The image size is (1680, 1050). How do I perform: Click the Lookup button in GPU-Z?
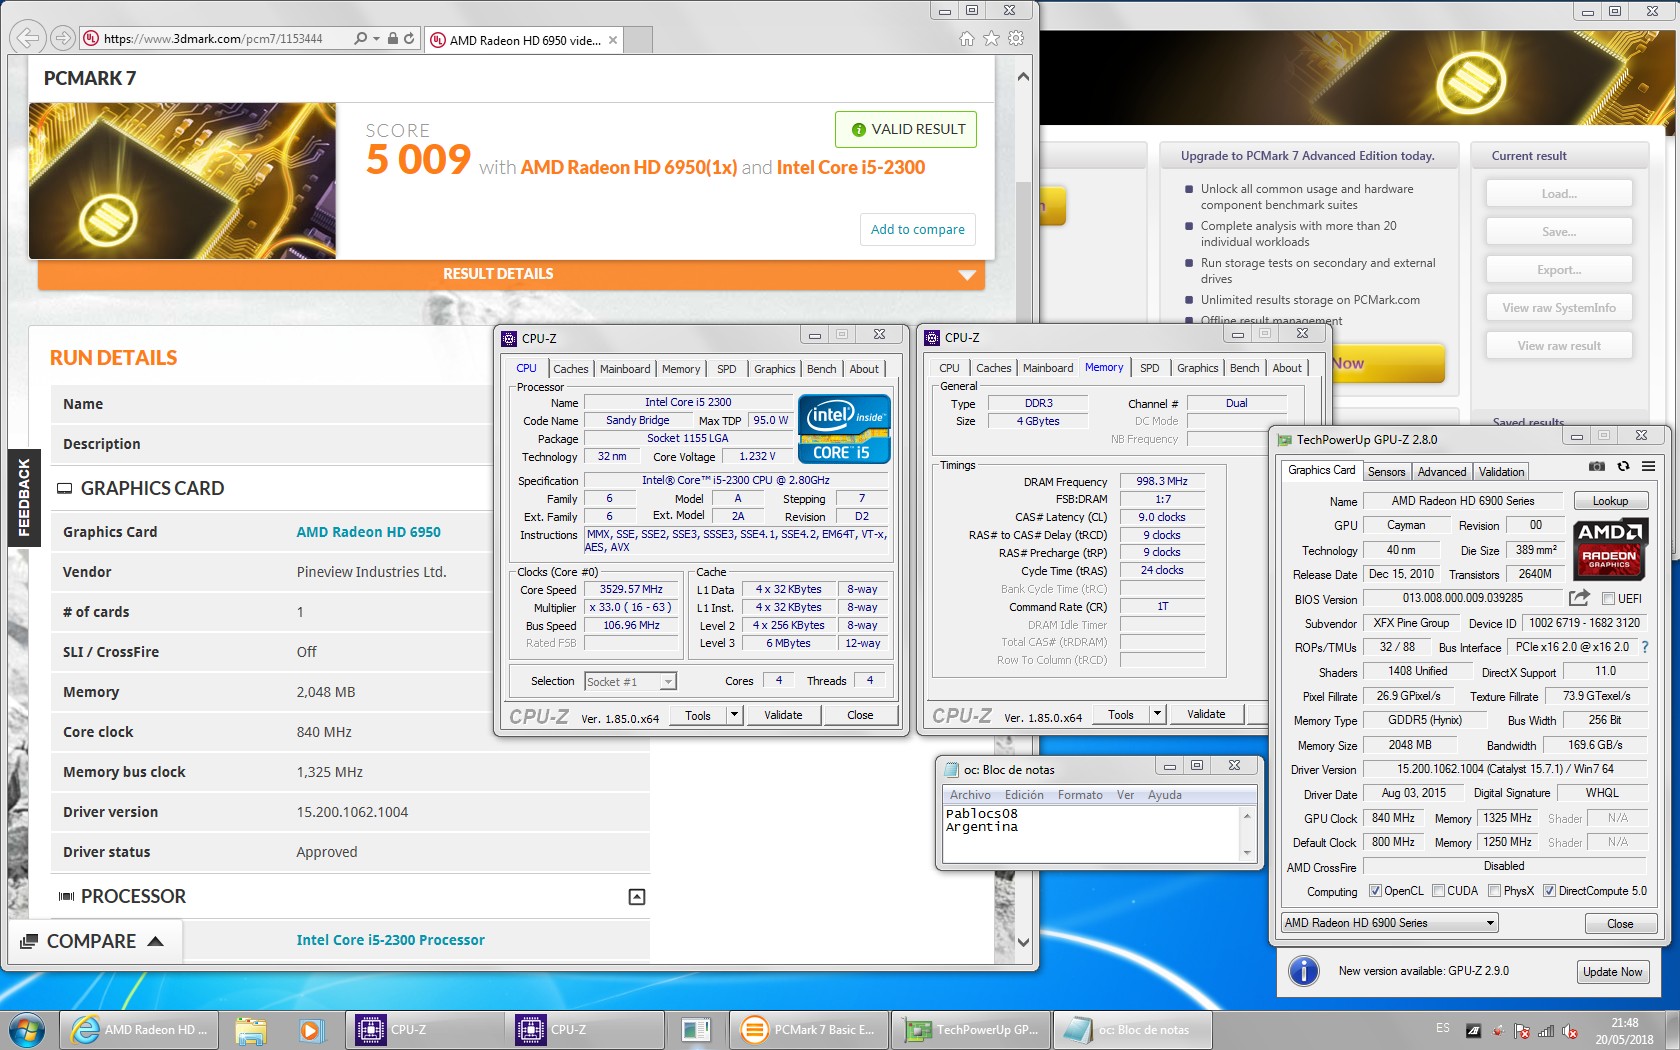pos(1610,501)
